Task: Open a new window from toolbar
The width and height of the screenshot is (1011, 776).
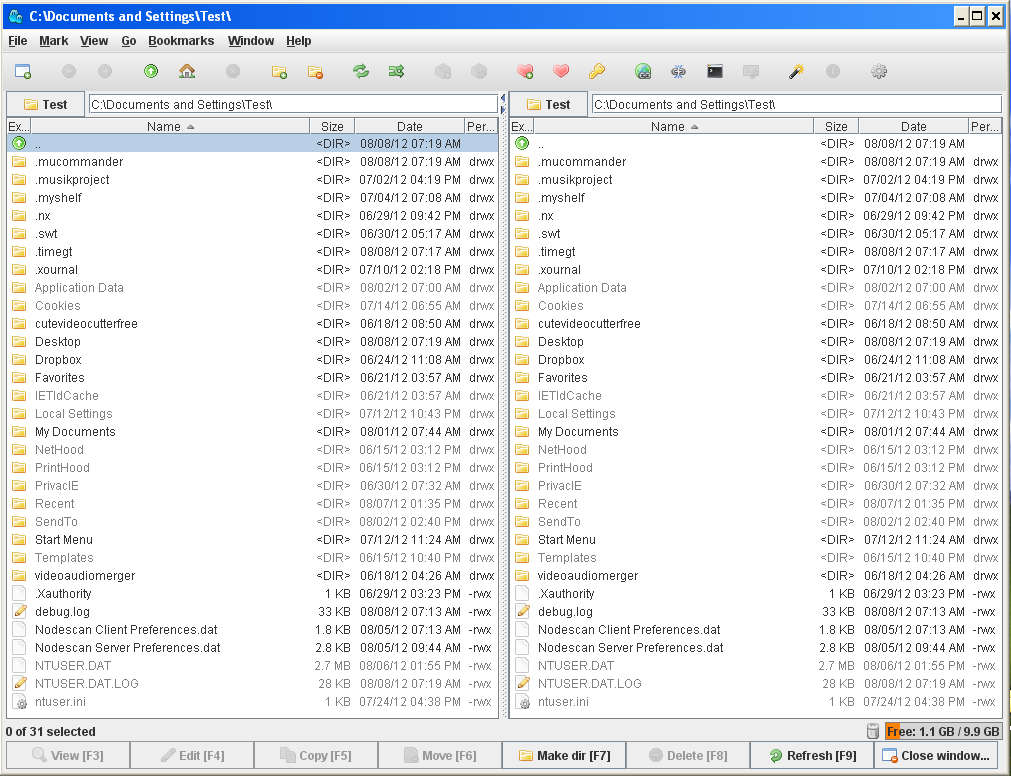Action: (x=22, y=71)
